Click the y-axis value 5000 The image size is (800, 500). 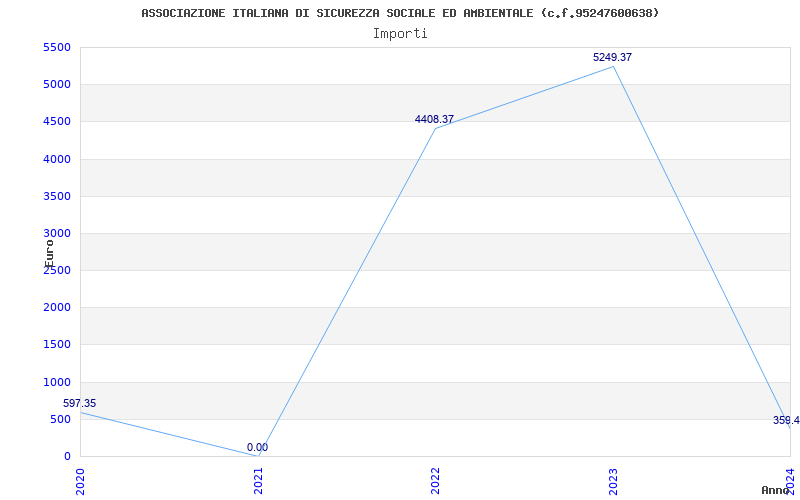click(x=57, y=85)
